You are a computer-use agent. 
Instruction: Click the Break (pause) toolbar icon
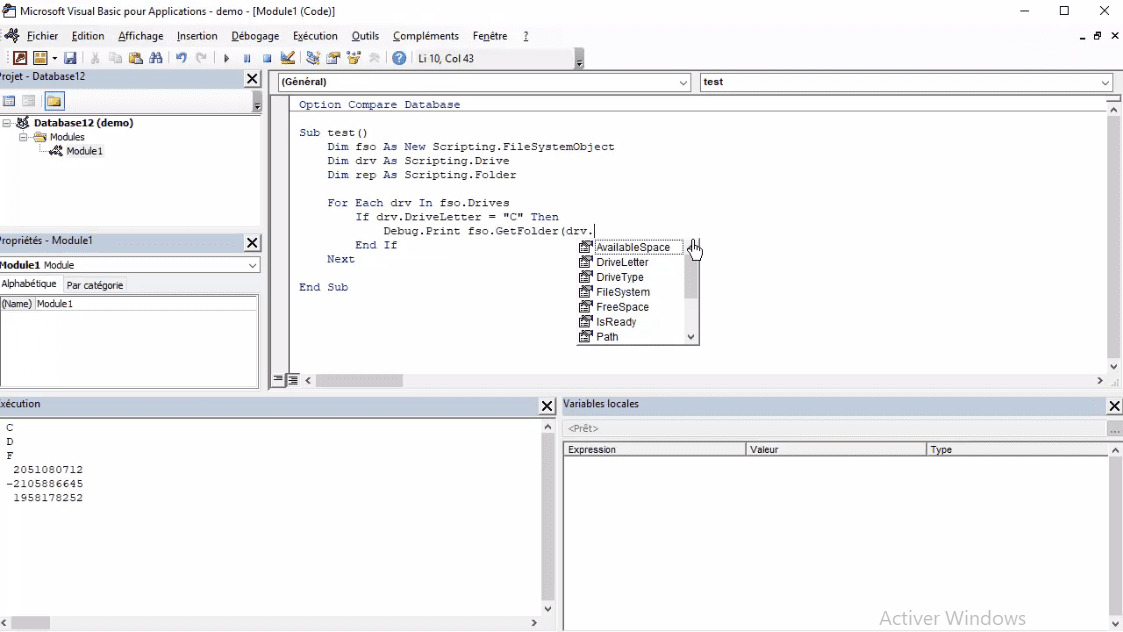tap(246, 57)
